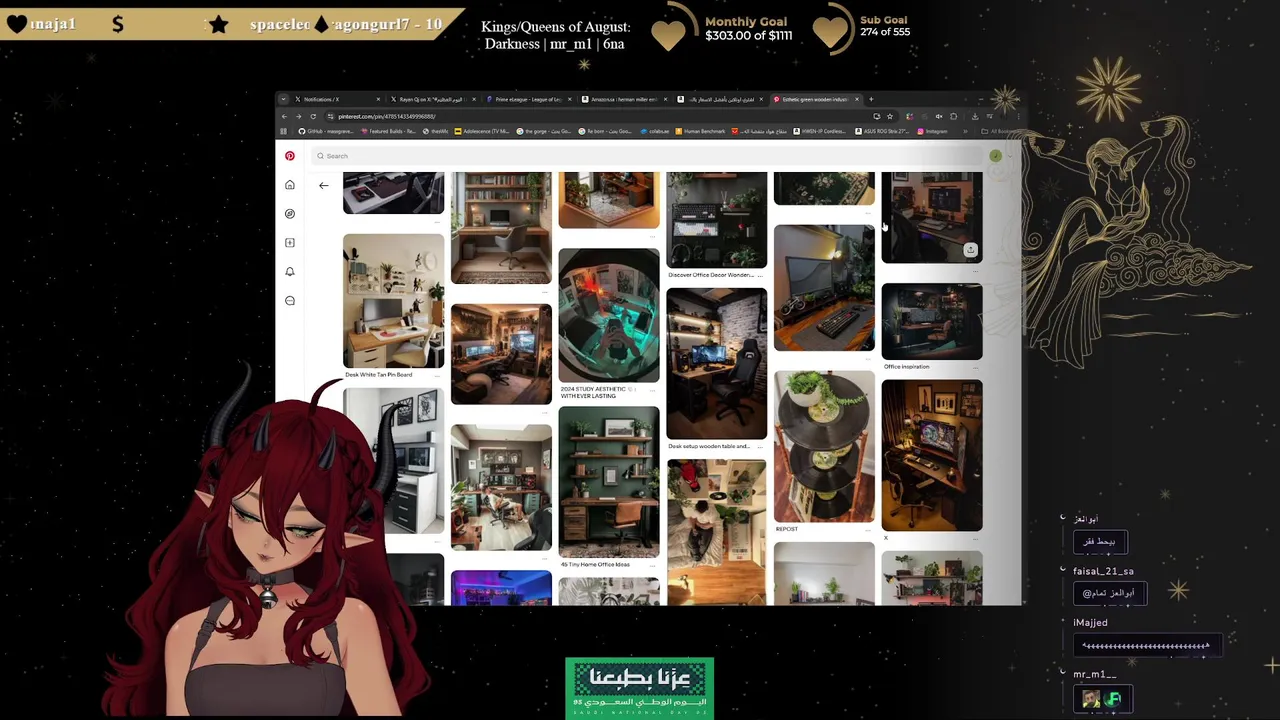Bookmark this page with the star icon

889,116
